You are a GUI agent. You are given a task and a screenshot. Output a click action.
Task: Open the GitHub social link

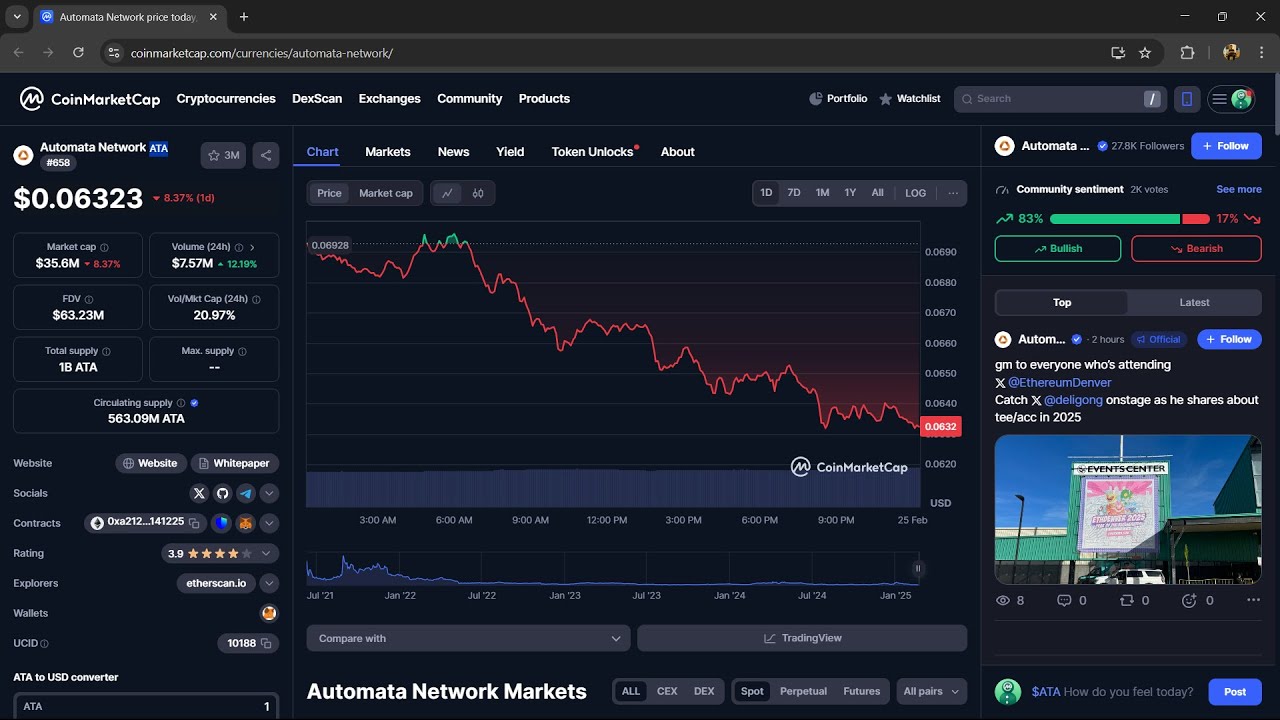point(222,493)
